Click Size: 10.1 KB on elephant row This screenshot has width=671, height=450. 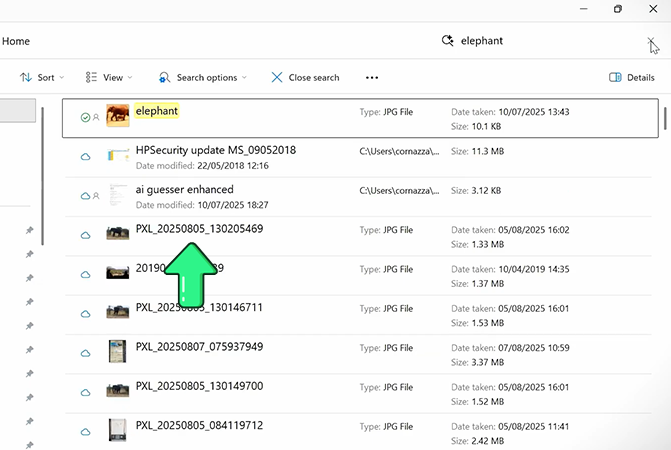coord(476,126)
